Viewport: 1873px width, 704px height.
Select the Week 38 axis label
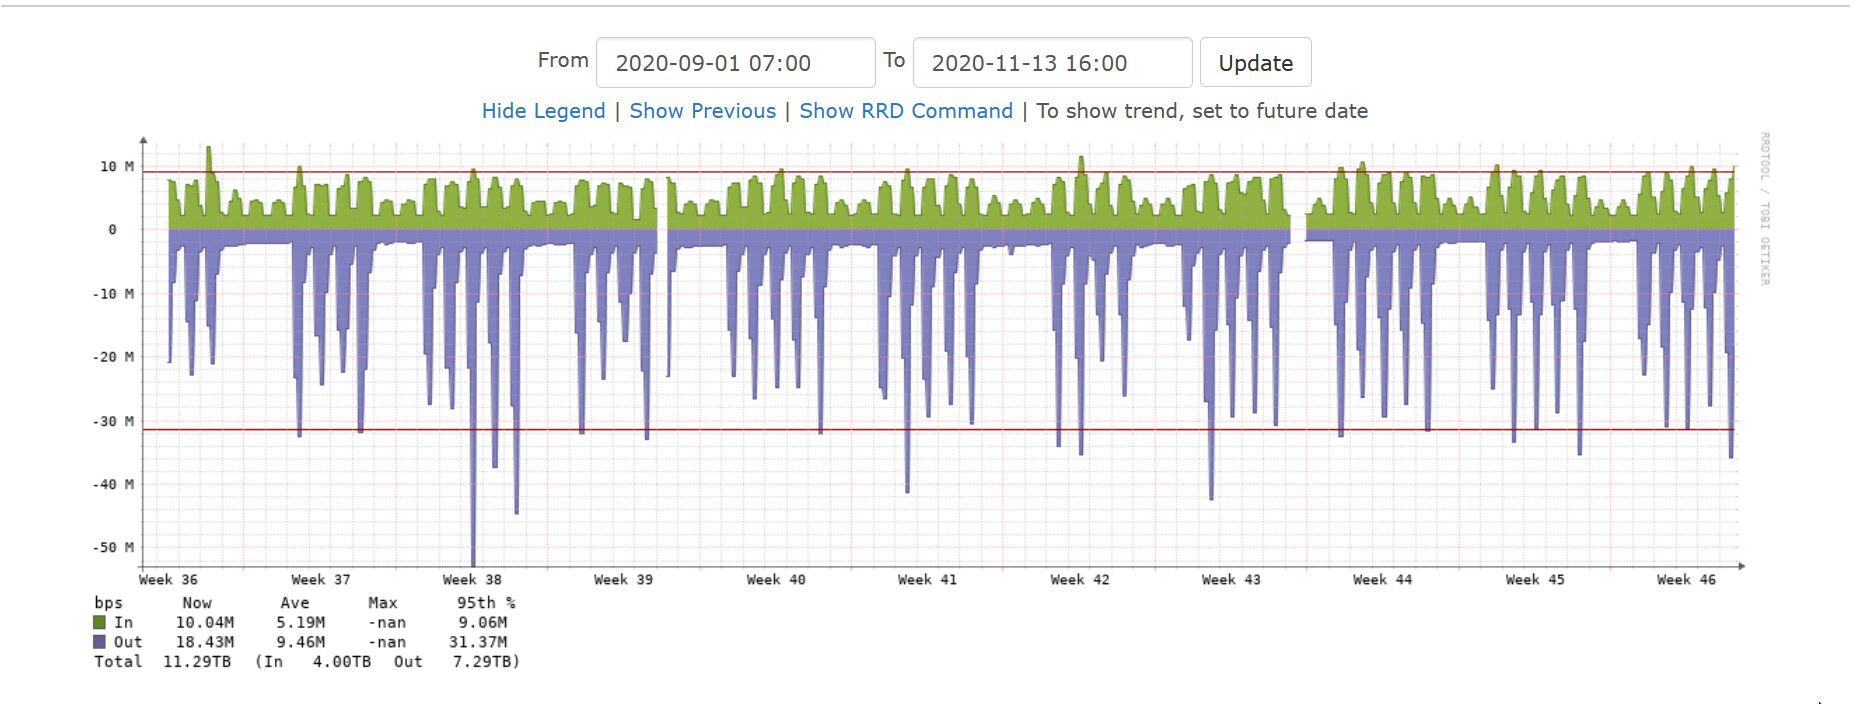[x=472, y=580]
